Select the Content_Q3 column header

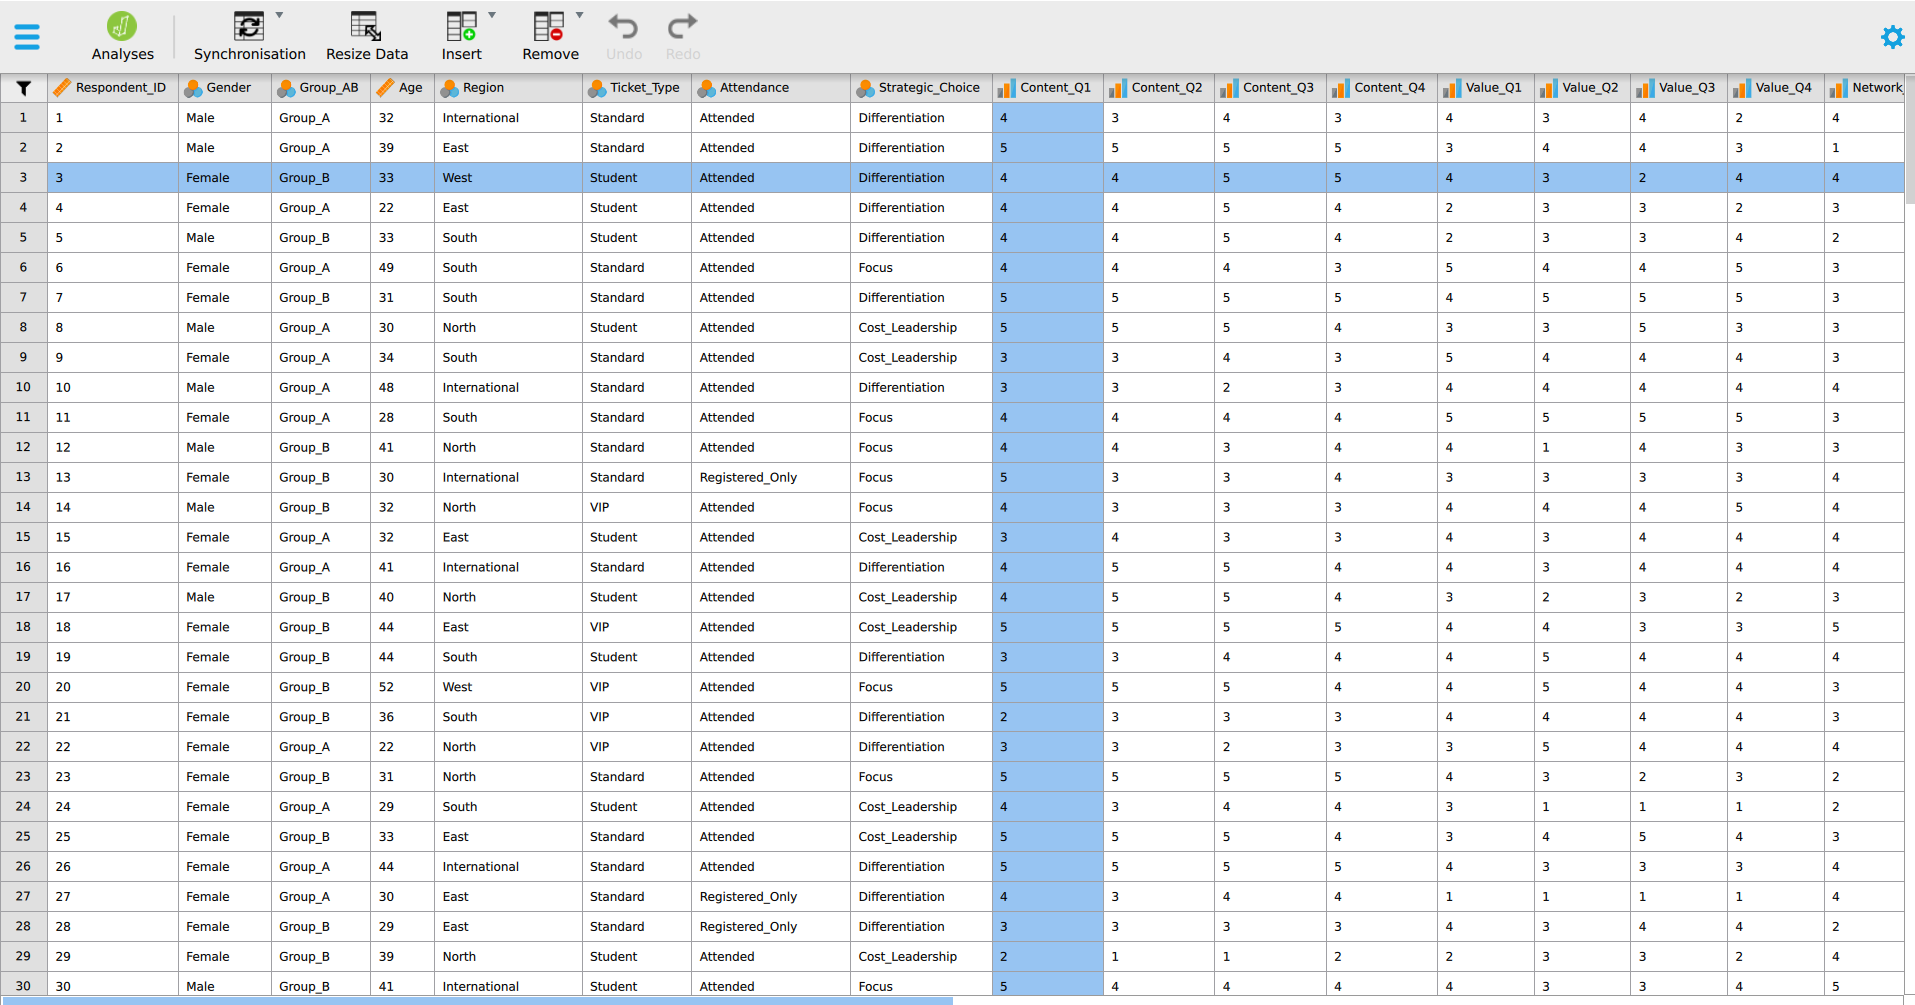(x=1271, y=88)
